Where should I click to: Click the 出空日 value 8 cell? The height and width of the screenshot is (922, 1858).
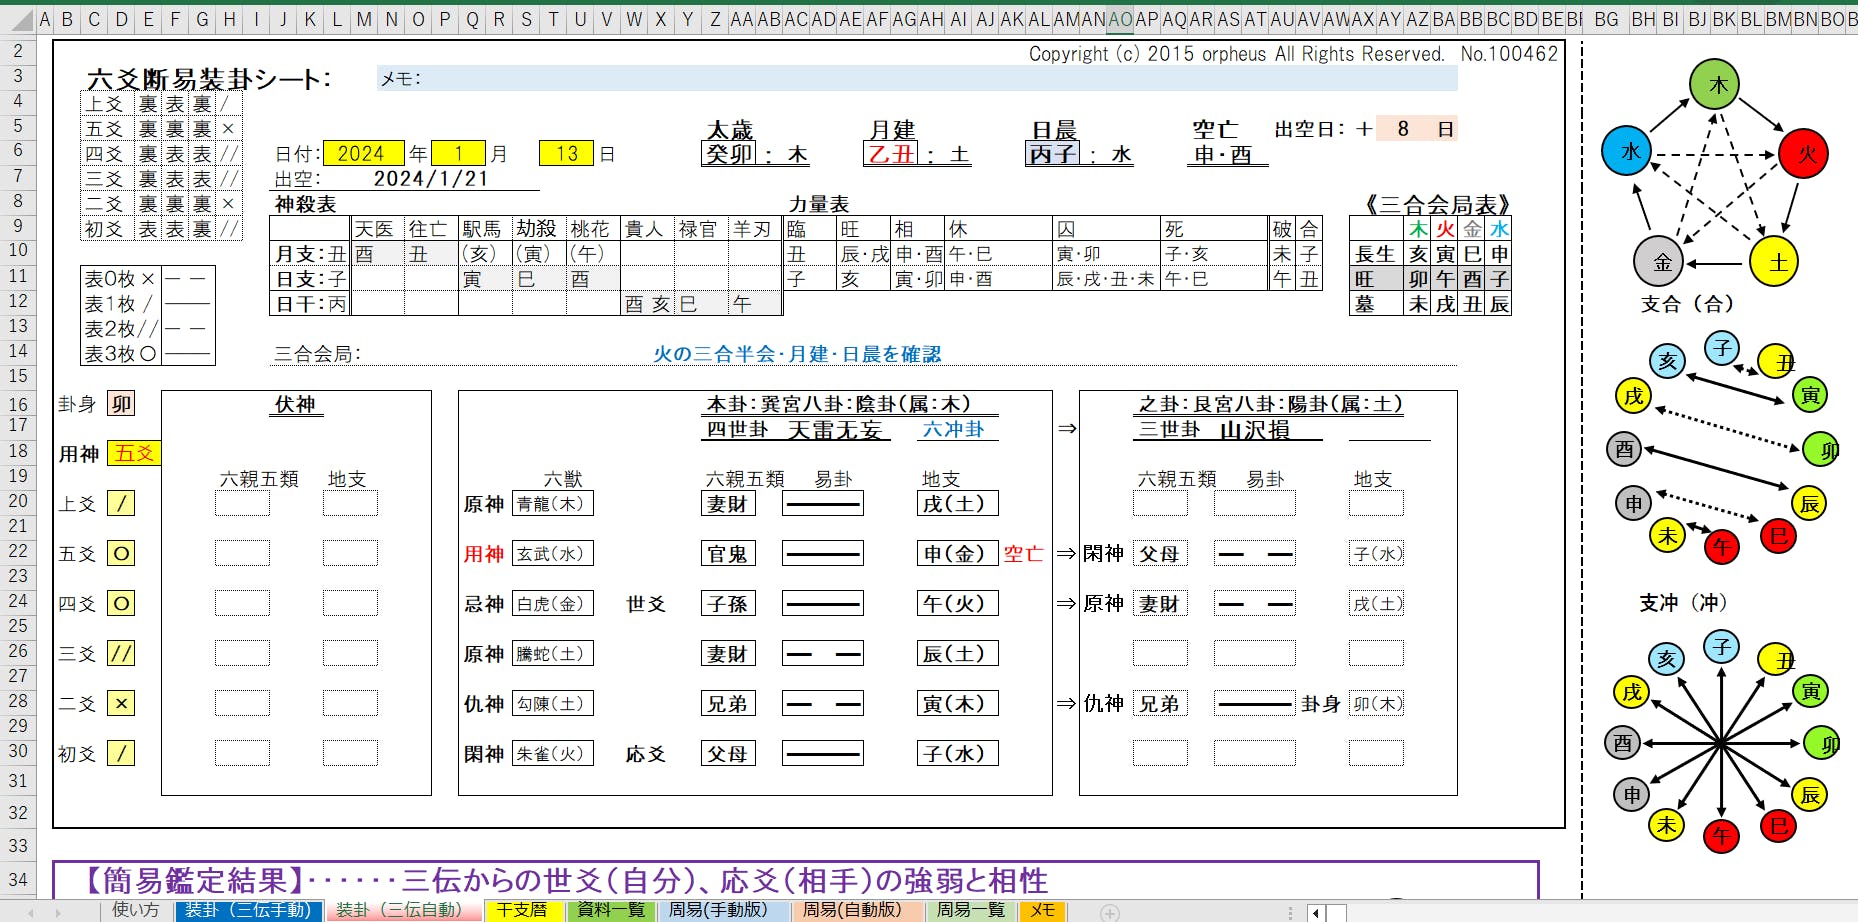[x=1403, y=128]
